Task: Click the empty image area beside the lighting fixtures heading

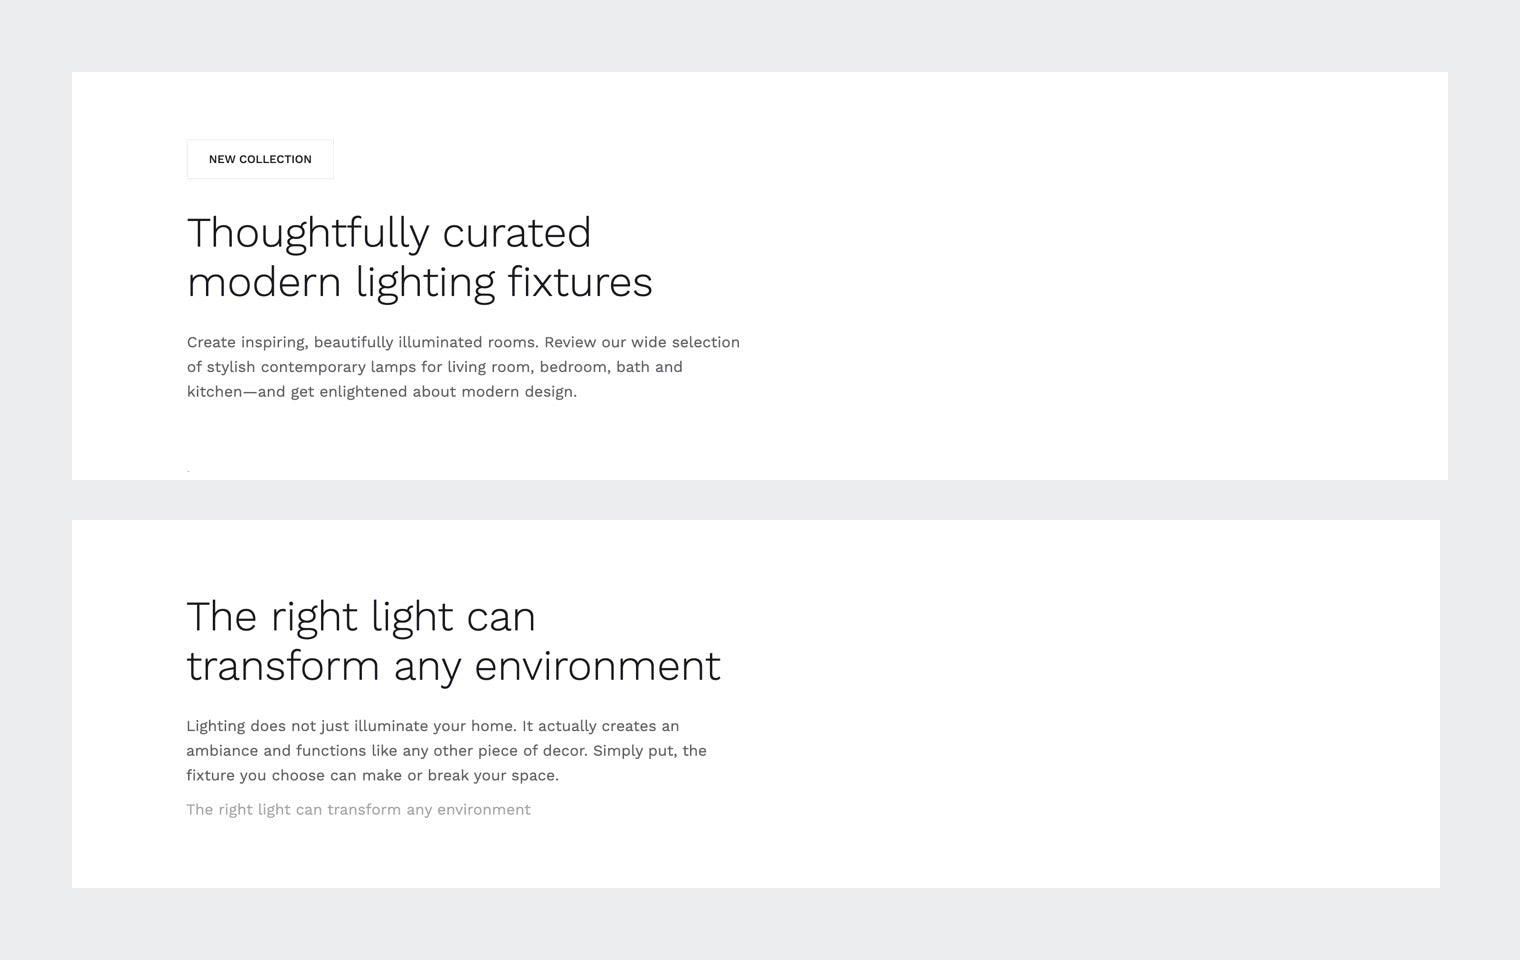Action: [x=1100, y=275]
